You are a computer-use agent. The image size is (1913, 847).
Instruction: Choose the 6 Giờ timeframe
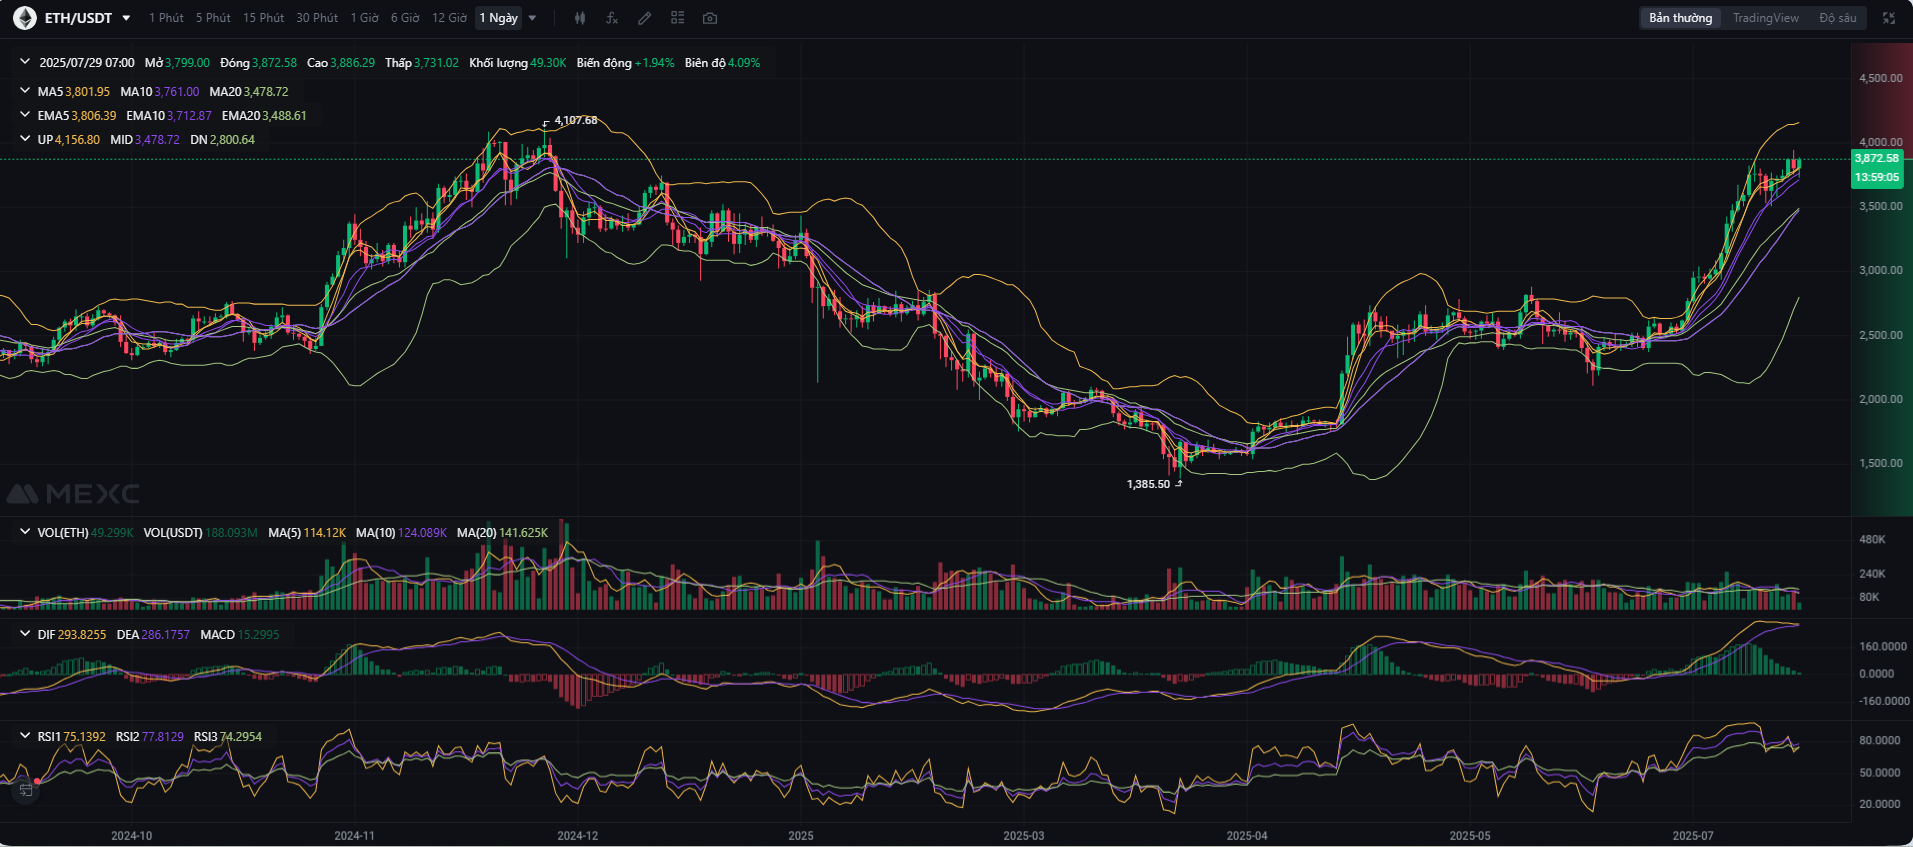pyautogui.click(x=405, y=18)
